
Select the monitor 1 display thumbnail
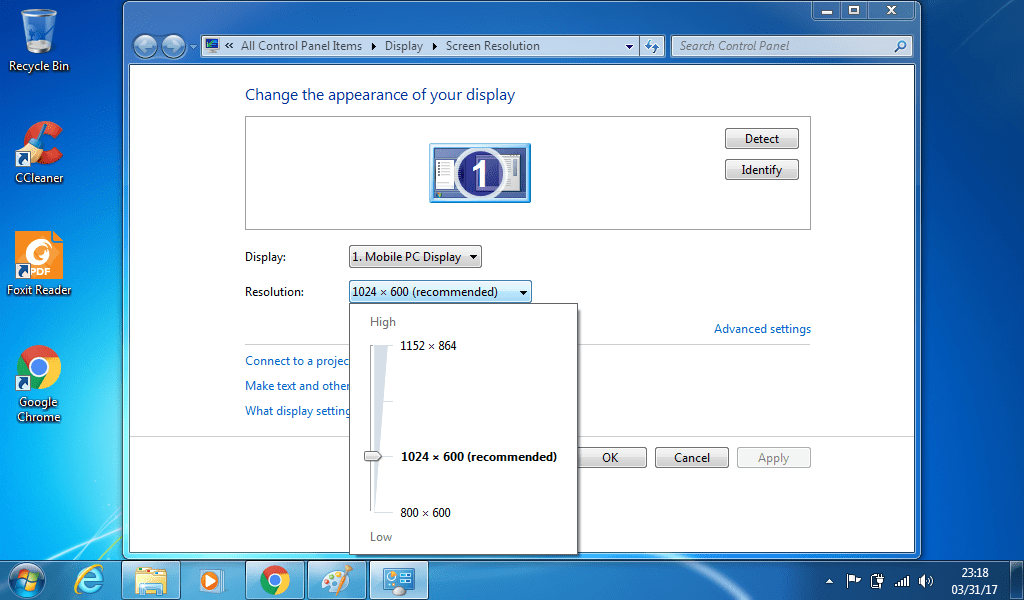coord(479,173)
